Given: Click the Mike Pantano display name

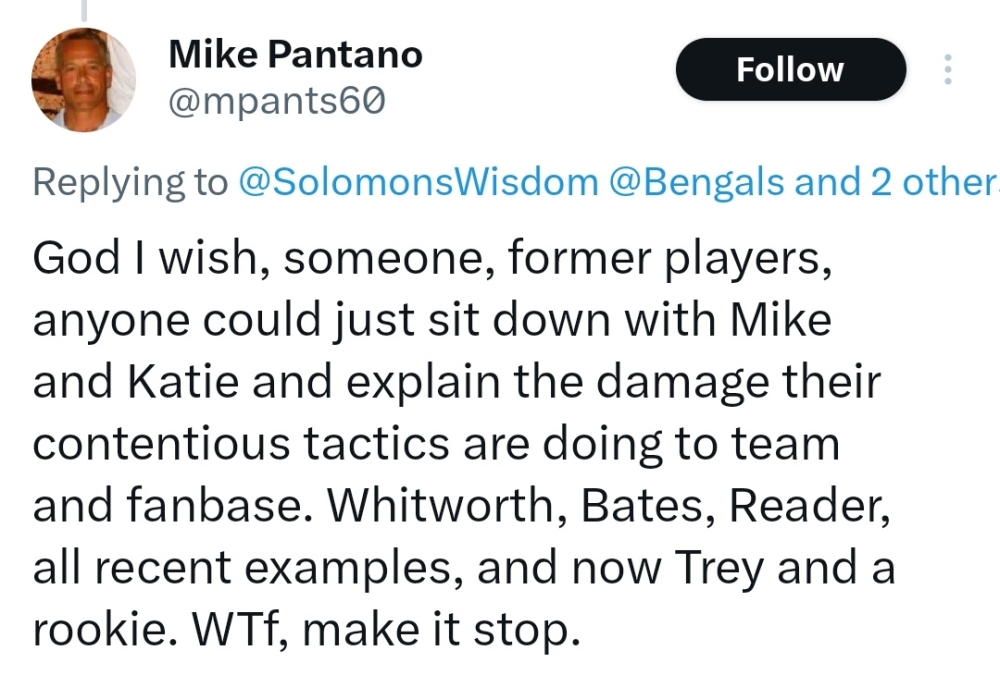Looking at the screenshot, I should coord(295,54).
